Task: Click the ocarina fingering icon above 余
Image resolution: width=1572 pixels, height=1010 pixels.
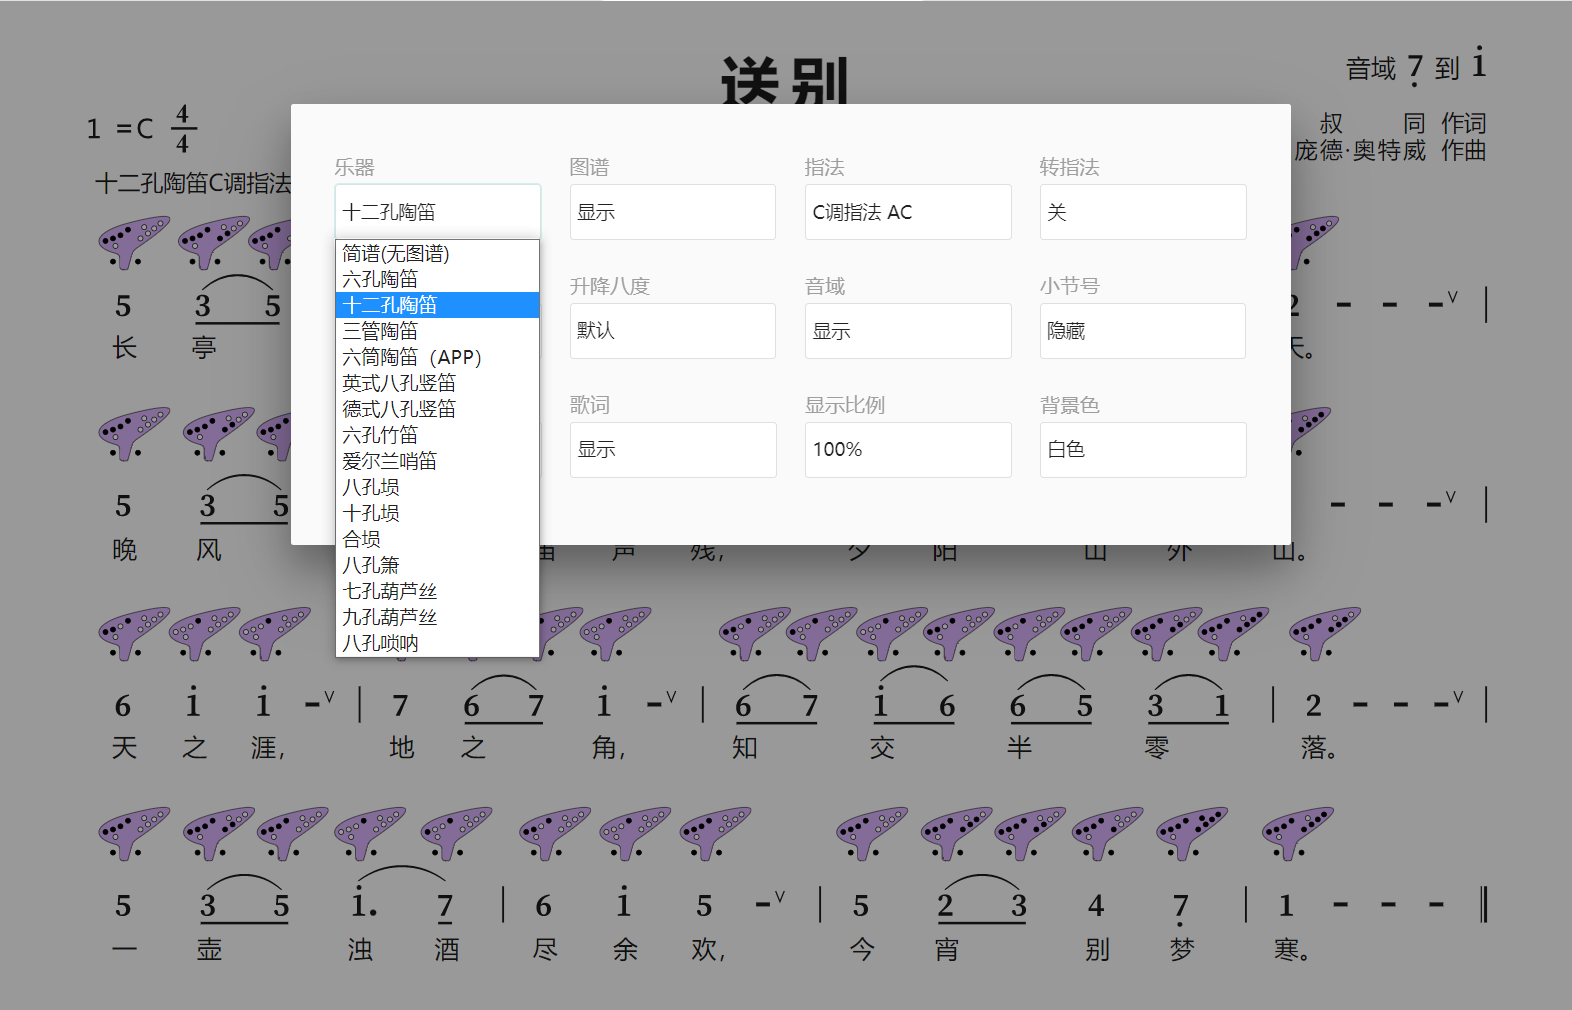Action: tap(635, 833)
